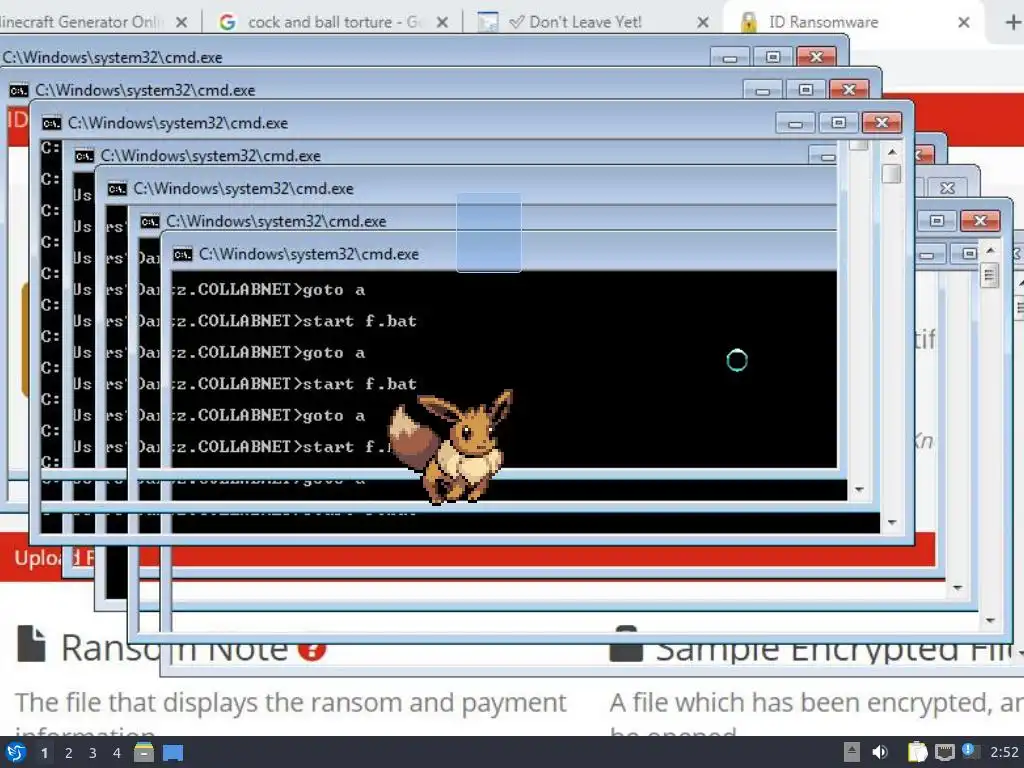
Task: Open the clipboard manager tray icon
Action: point(918,752)
